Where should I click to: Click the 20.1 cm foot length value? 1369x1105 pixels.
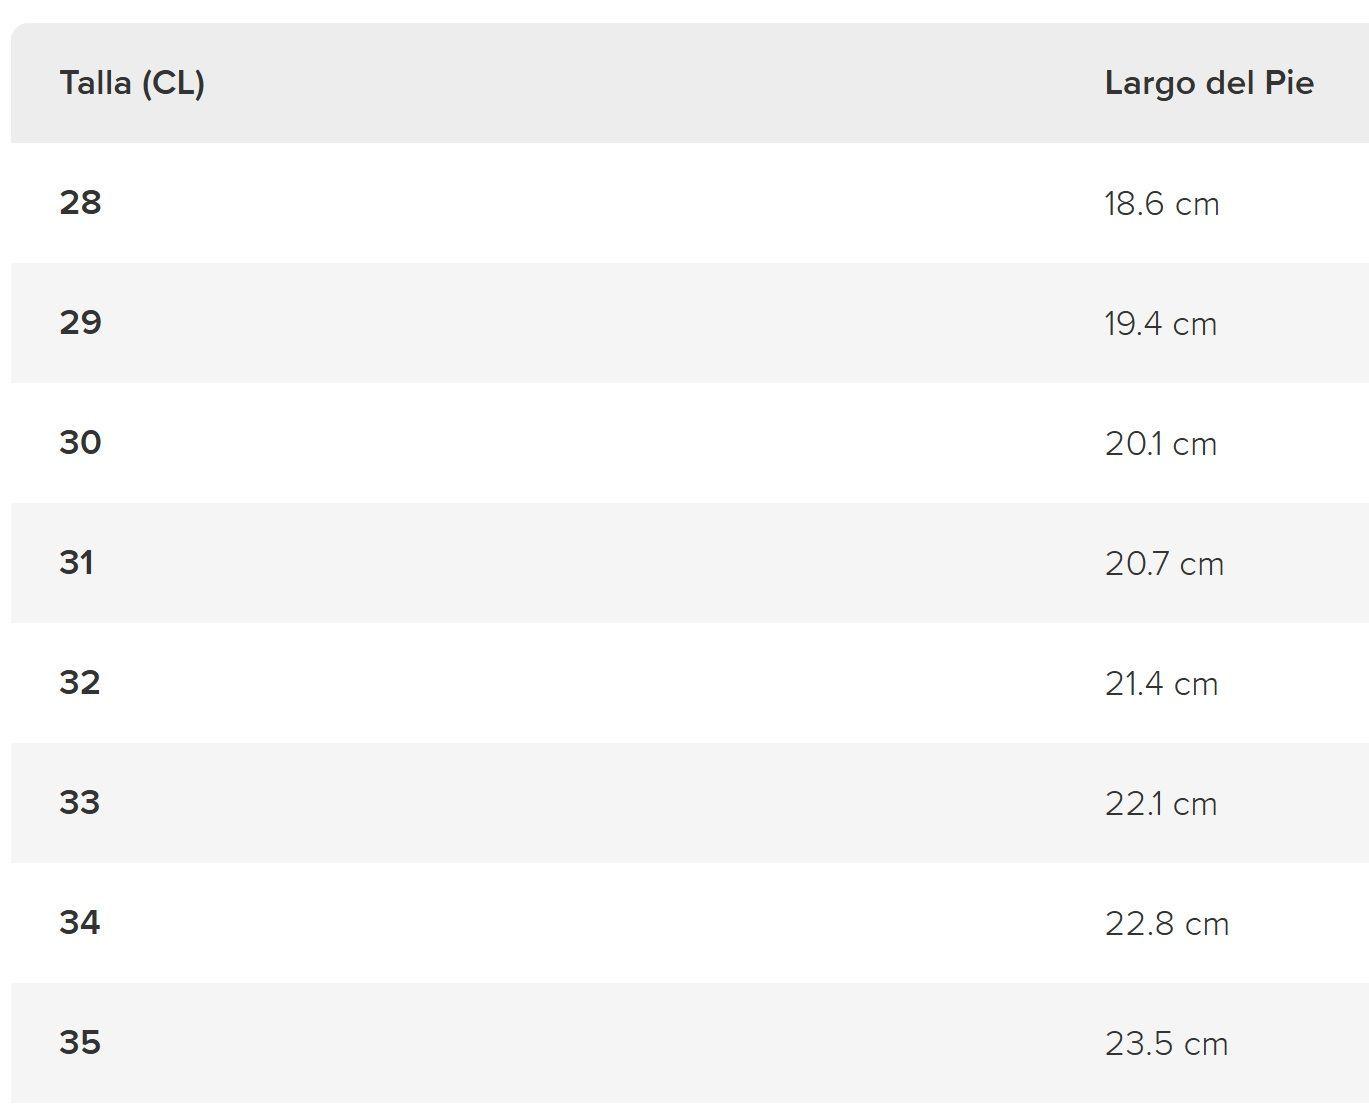coord(1161,444)
